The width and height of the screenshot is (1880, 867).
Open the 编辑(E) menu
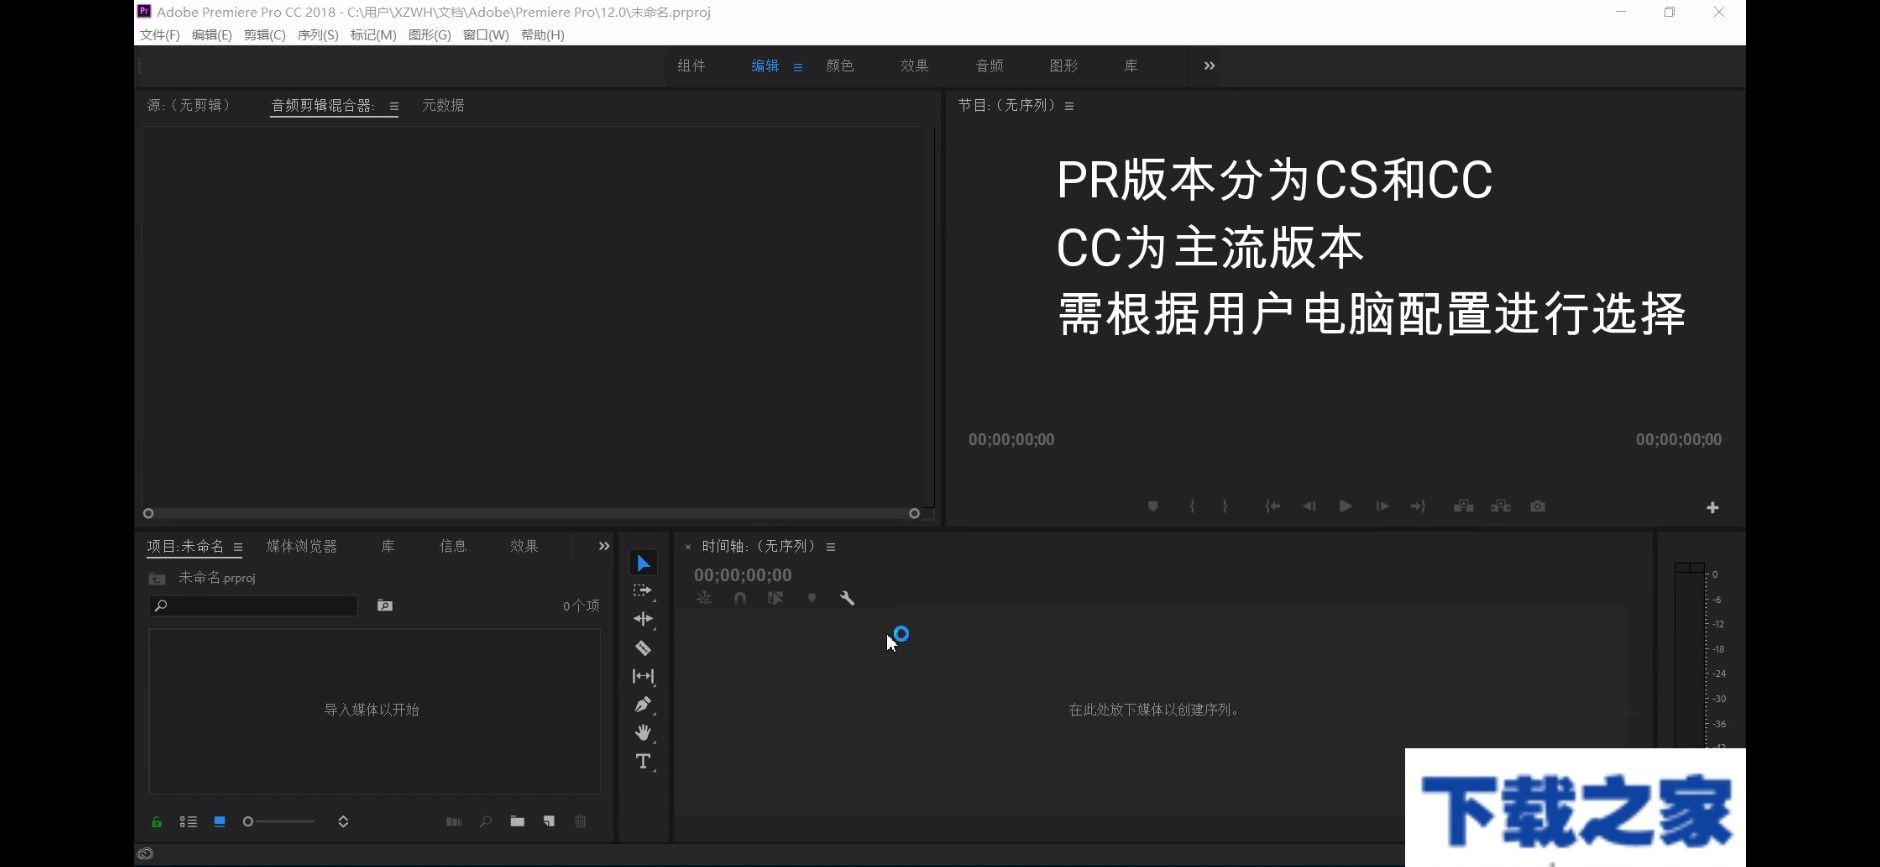pyautogui.click(x=212, y=35)
